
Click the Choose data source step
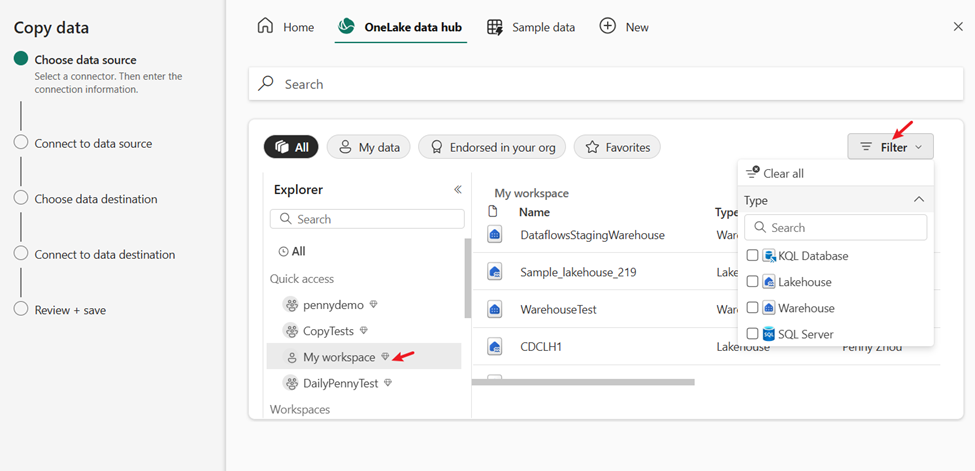(x=85, y=60)
